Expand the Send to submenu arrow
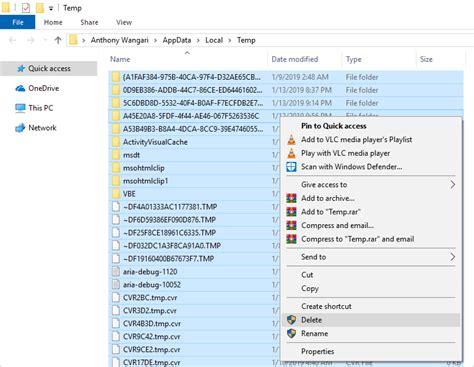Screen dimensions: 474x367 coord(452,257)
